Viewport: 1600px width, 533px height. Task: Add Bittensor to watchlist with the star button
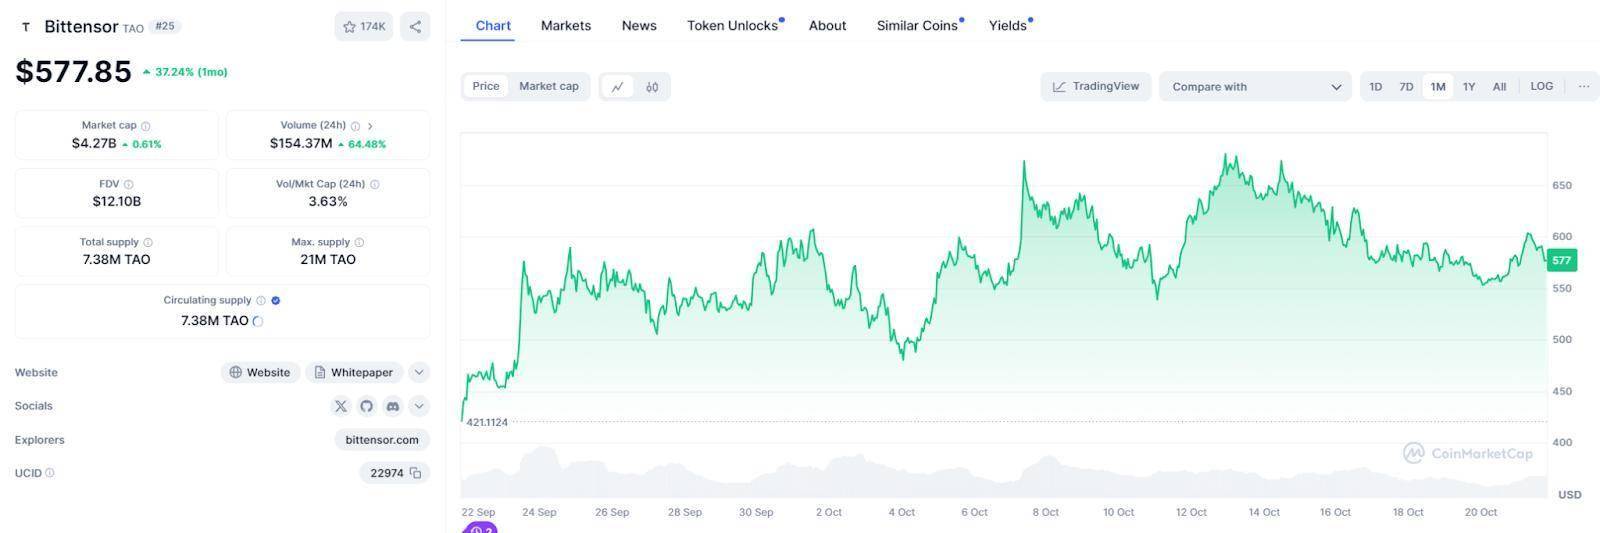tap(364, 27)
